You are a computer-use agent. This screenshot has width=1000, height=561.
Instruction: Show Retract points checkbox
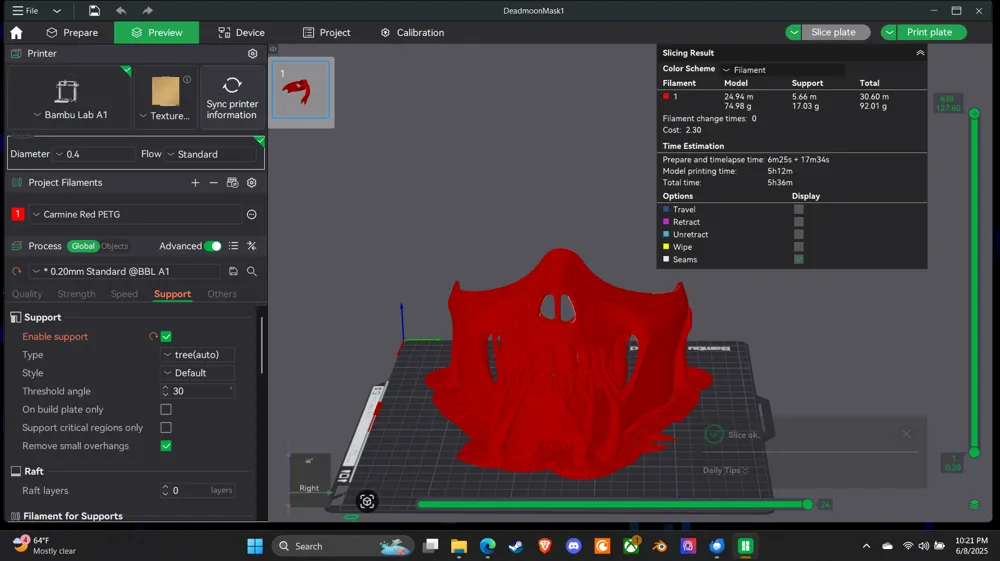click(x=798, y=222)
